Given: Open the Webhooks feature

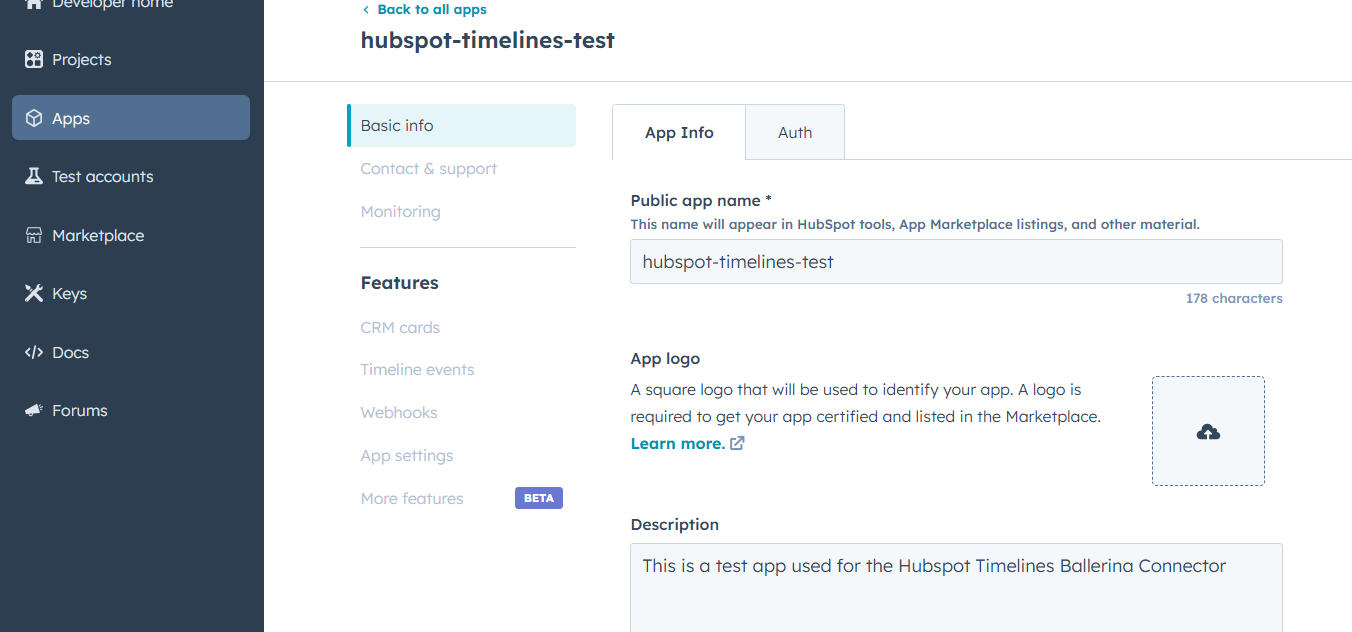Looking at the screenshot, I should (399, 412).
